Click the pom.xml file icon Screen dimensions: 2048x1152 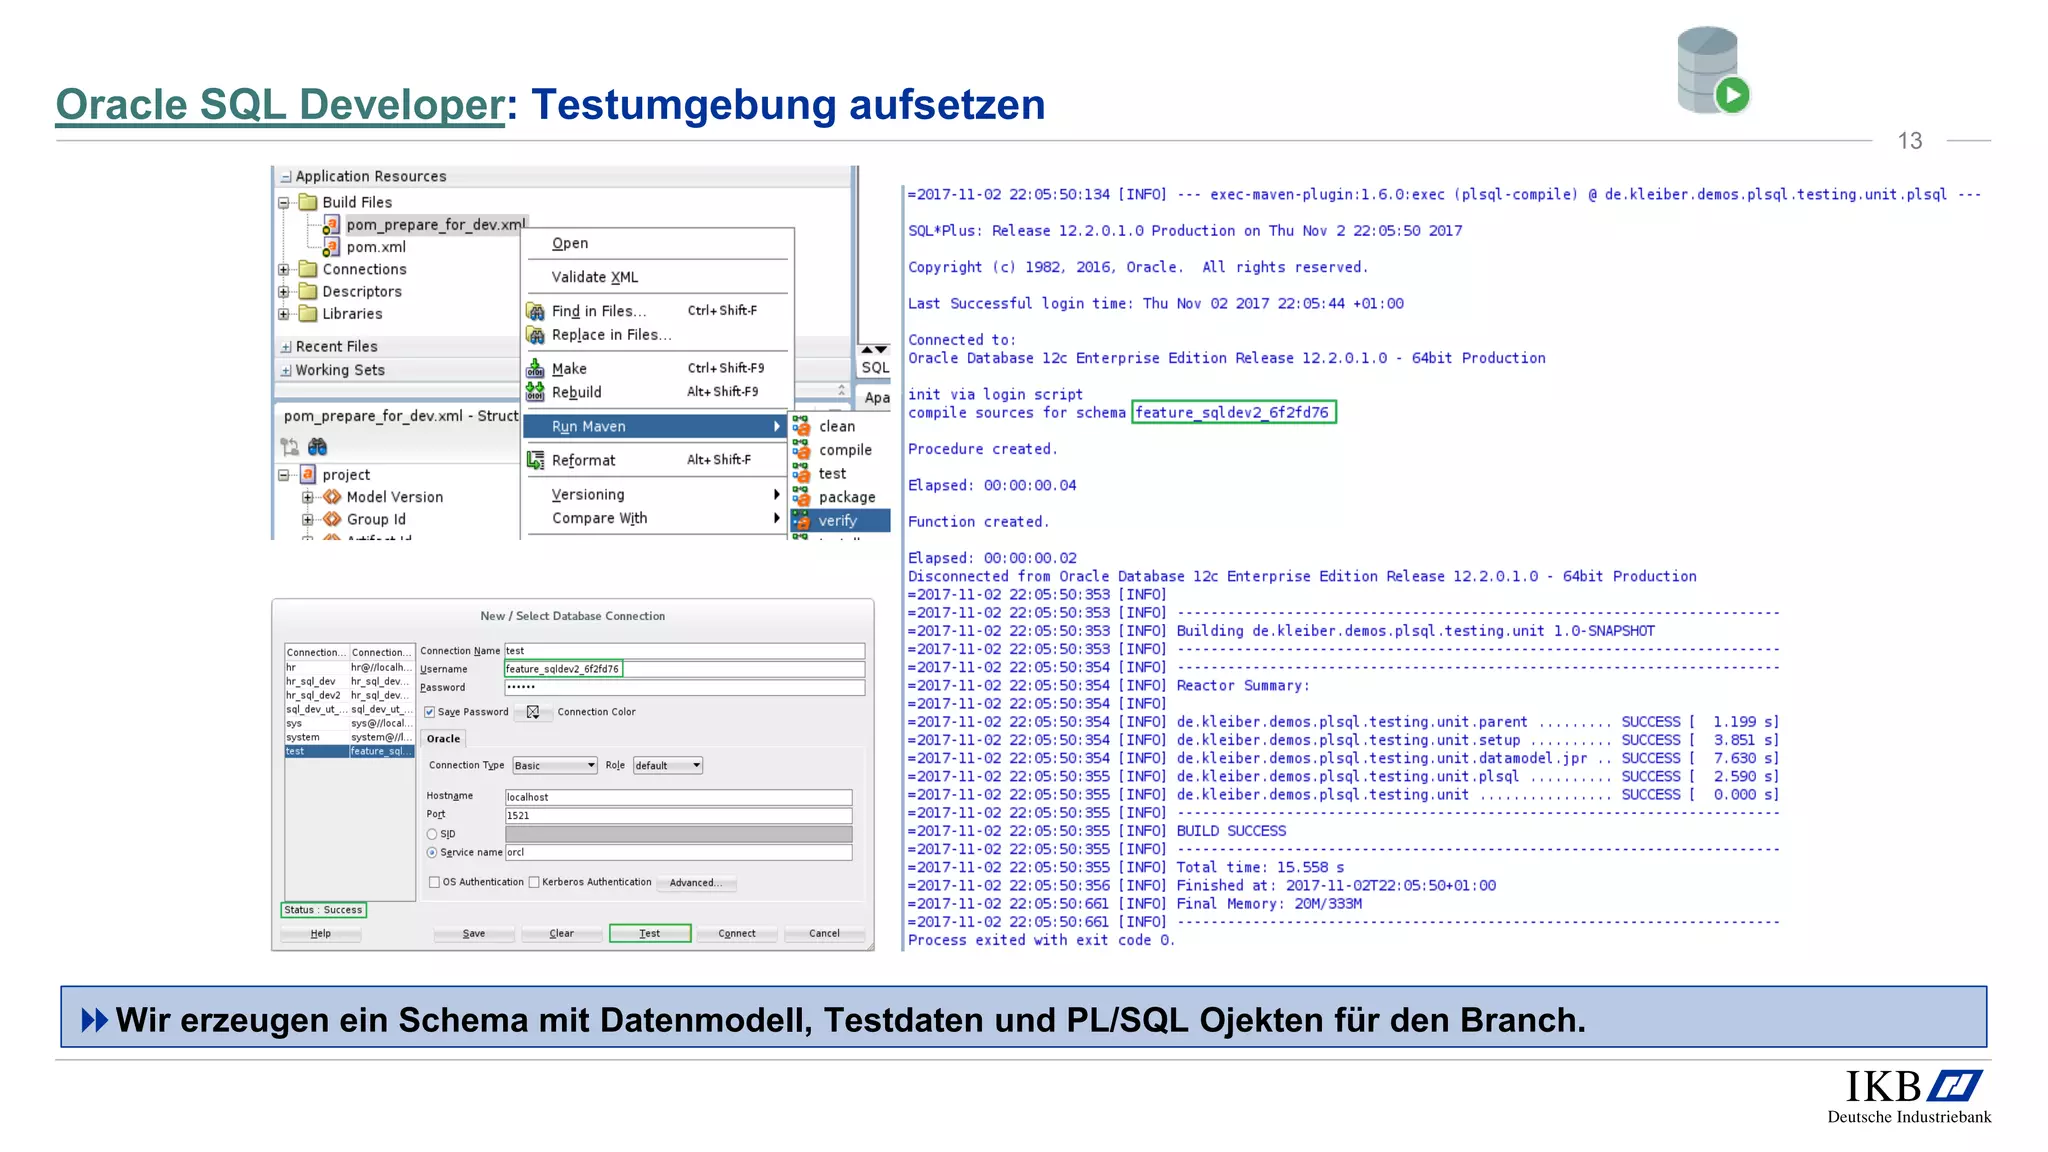coord(331,247)
